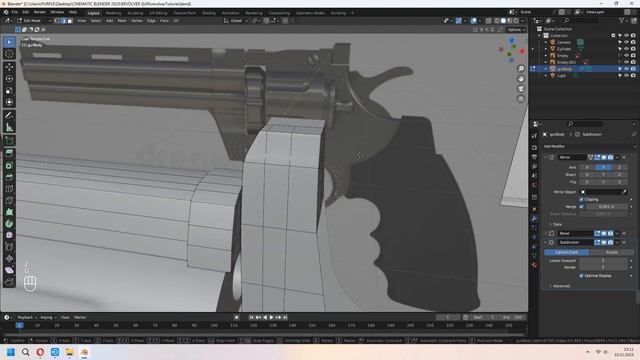Select the Inset Faces tool

click(x=9, y=165)
